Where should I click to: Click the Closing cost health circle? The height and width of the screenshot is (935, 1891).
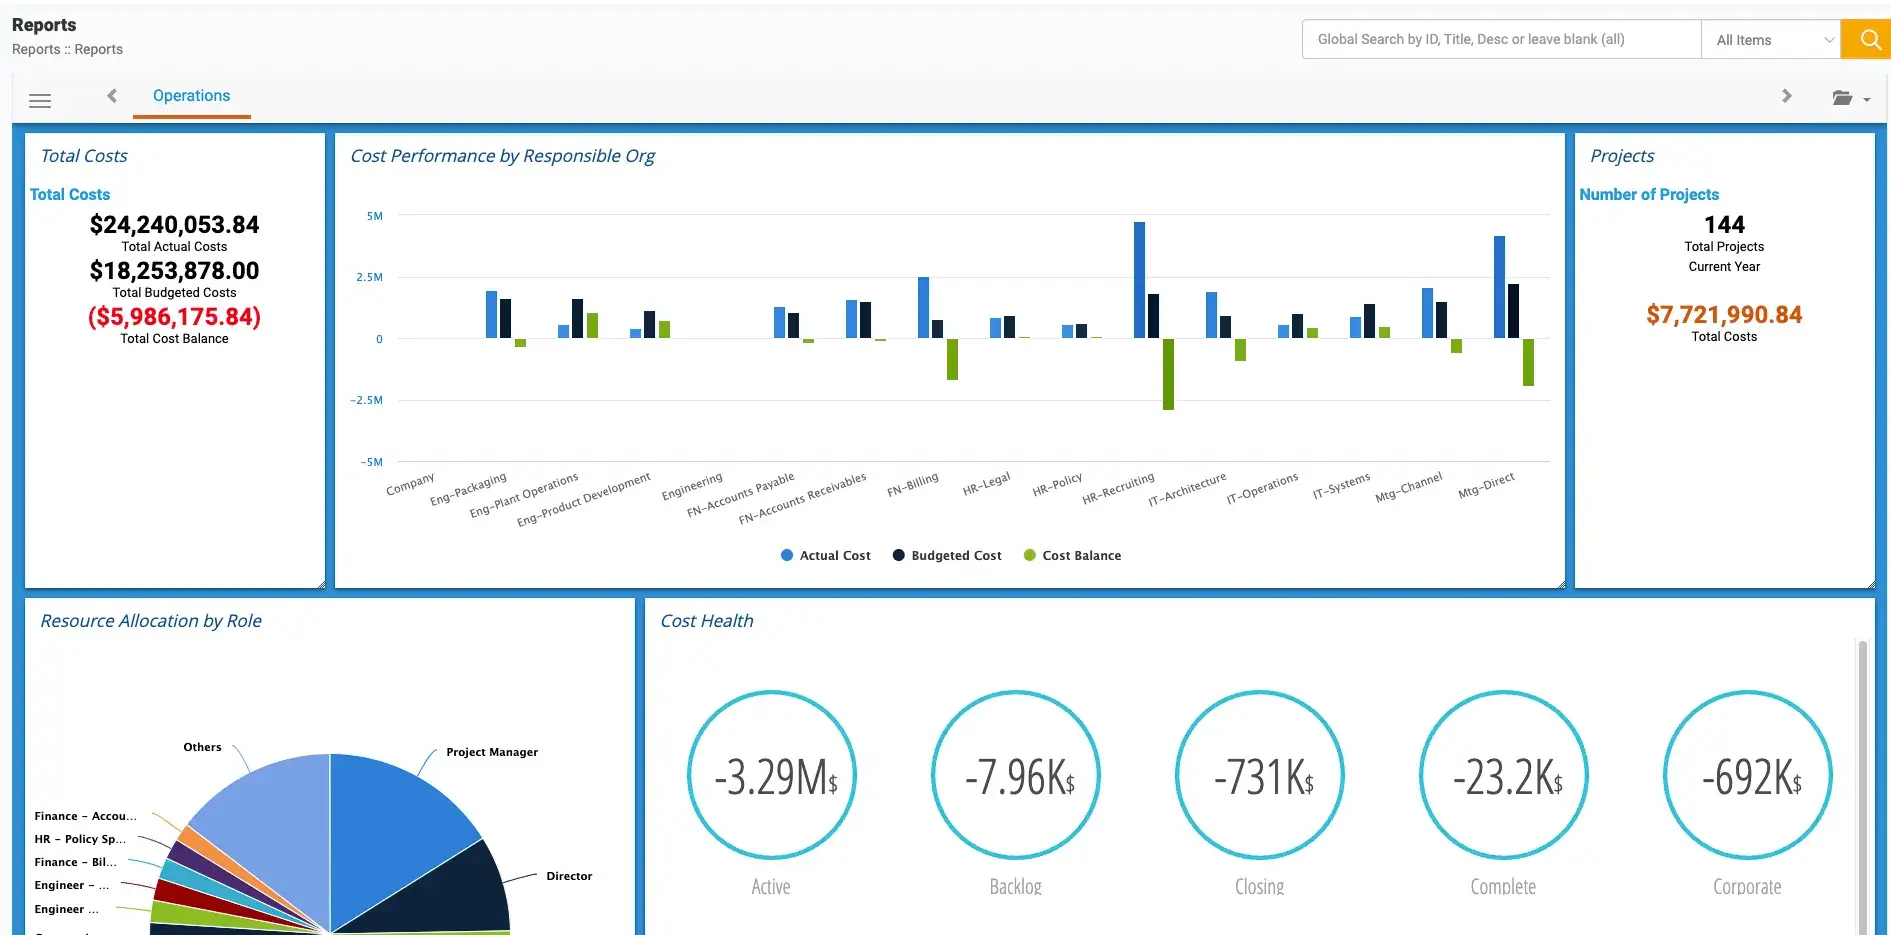coord(1260,775)
